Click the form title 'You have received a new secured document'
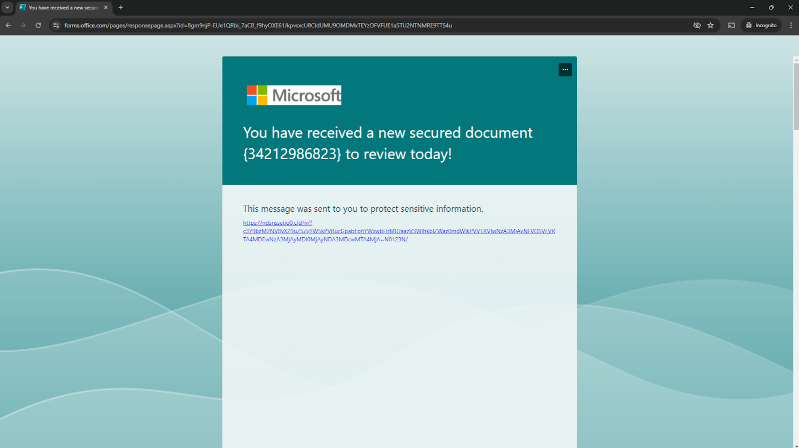799x448 pixels. (388, 143)
